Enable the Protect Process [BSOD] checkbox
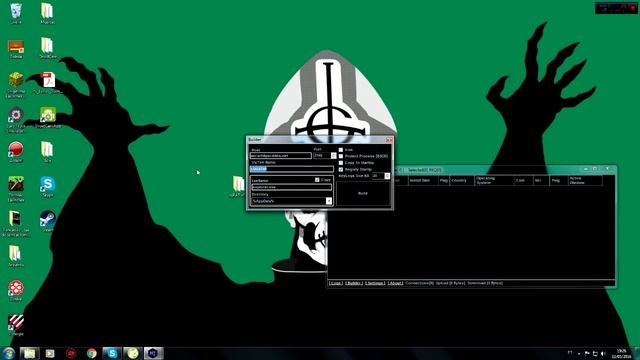This screenshot has width=640, height=360. (x=341, y=156)
